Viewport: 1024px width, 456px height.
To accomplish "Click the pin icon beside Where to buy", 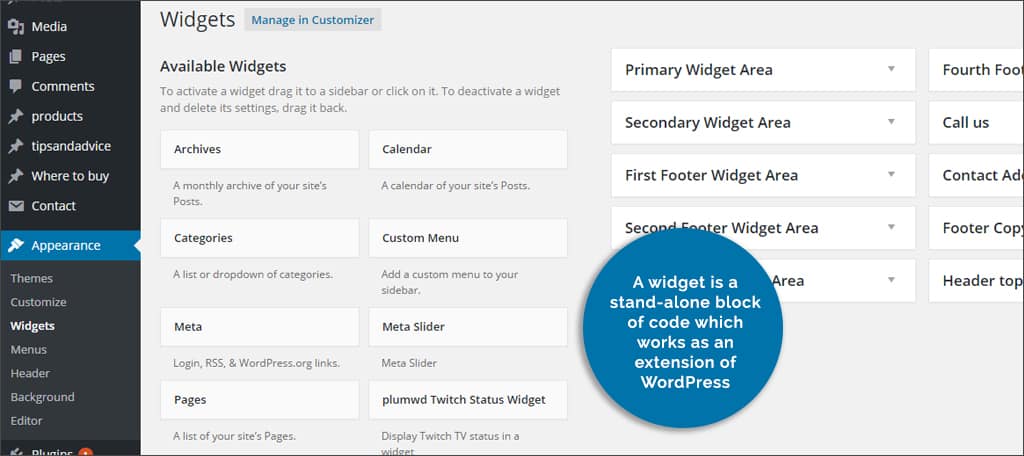I will [x=16, y=176].
